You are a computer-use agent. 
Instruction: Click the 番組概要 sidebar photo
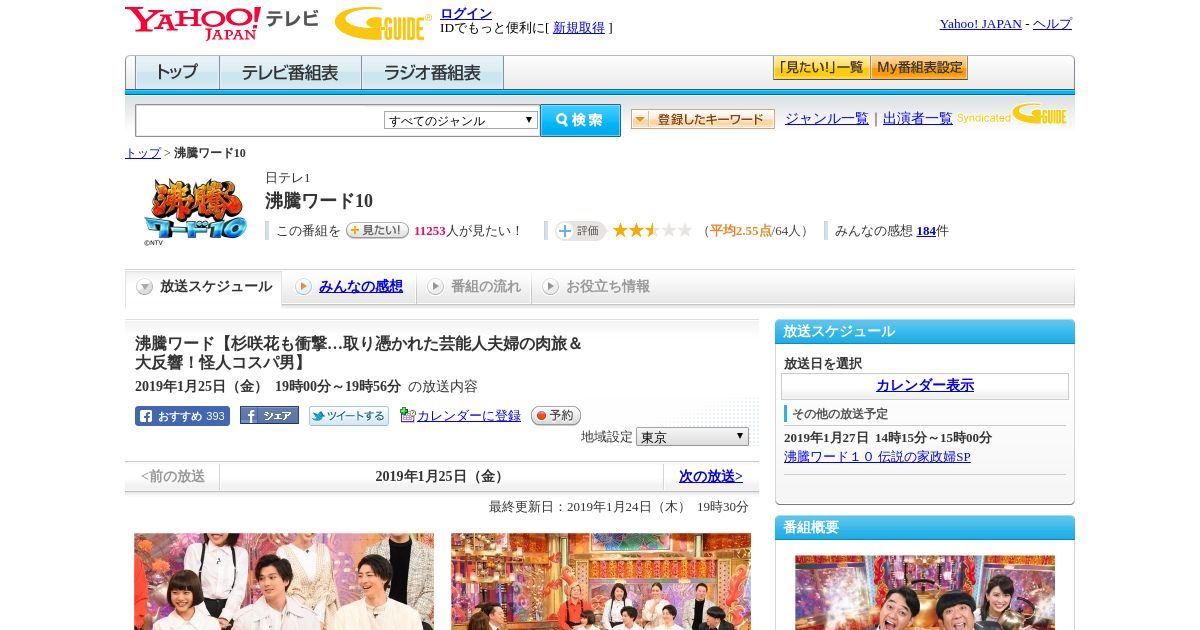925,592
